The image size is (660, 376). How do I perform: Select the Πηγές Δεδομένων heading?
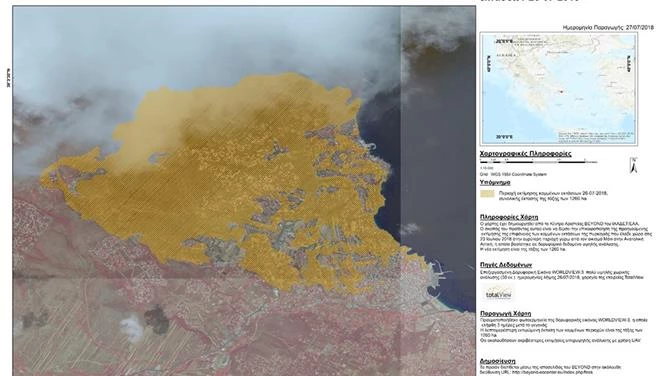(506, 265)
